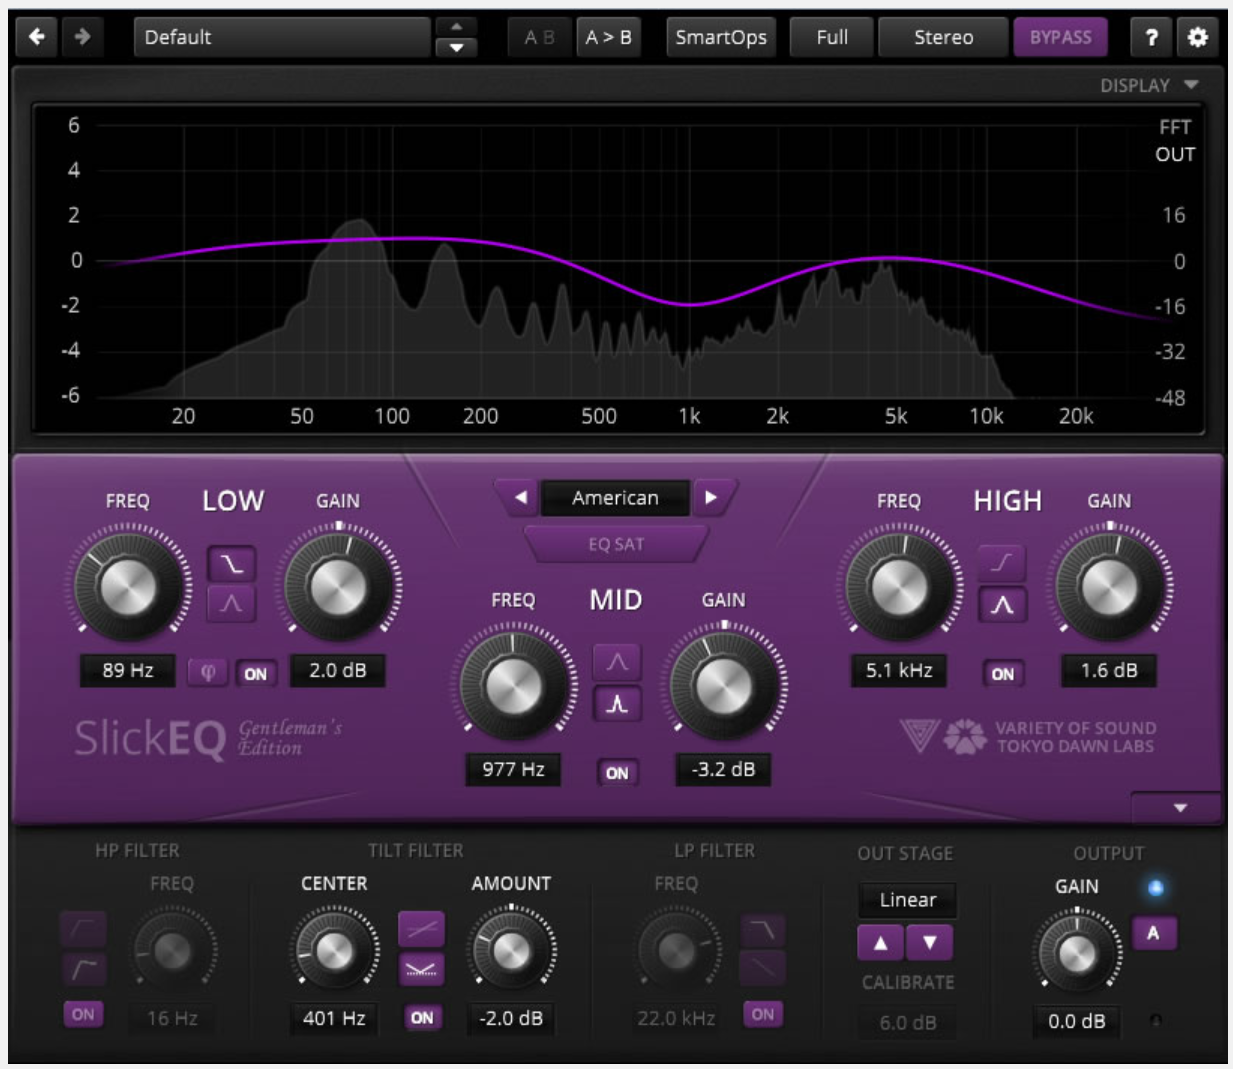This screenshot has width=1233, height=1069.
Task: Click the 1.6 dB high gain field
Action: click(x=1109, y=670)
